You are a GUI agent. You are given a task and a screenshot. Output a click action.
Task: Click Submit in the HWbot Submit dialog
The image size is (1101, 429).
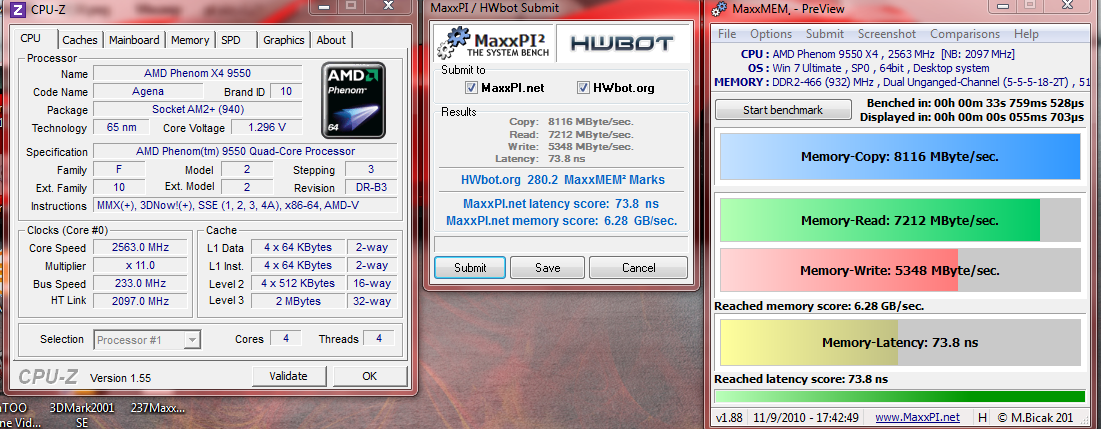470,268
